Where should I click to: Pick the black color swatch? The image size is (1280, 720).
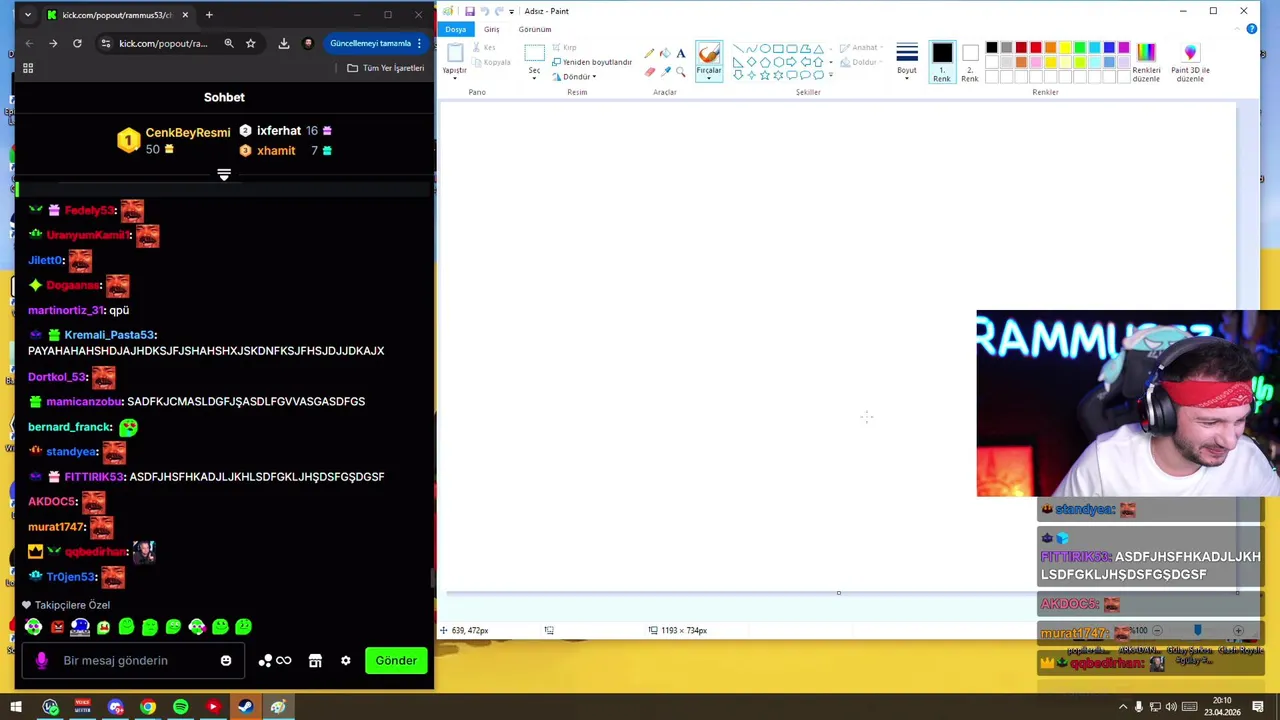[992, 48]
